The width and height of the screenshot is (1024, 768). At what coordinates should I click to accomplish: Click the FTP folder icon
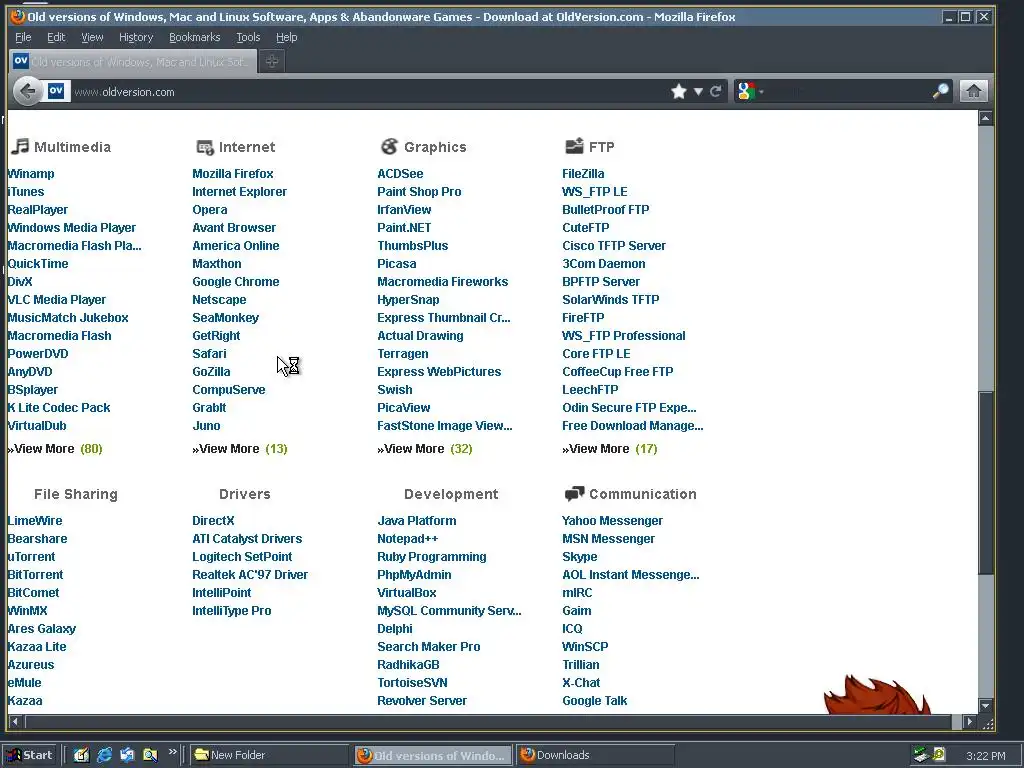pos(574,146)
